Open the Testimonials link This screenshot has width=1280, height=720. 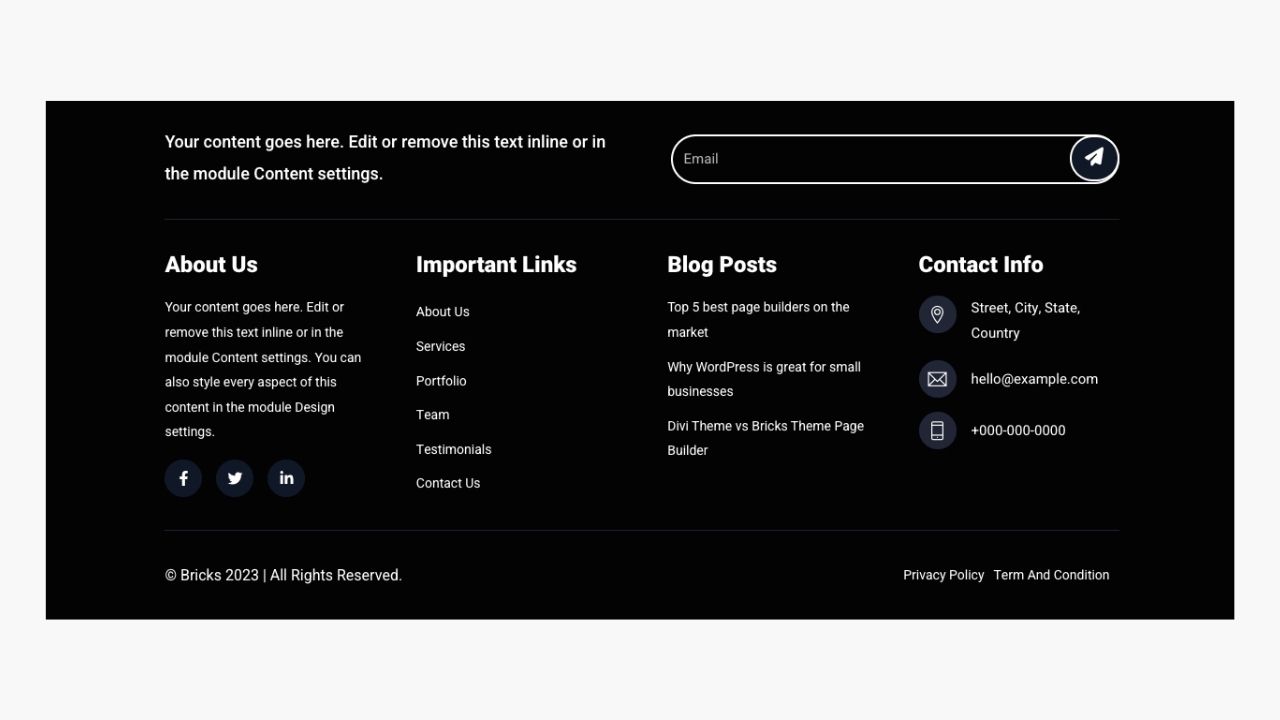[453, 450]
